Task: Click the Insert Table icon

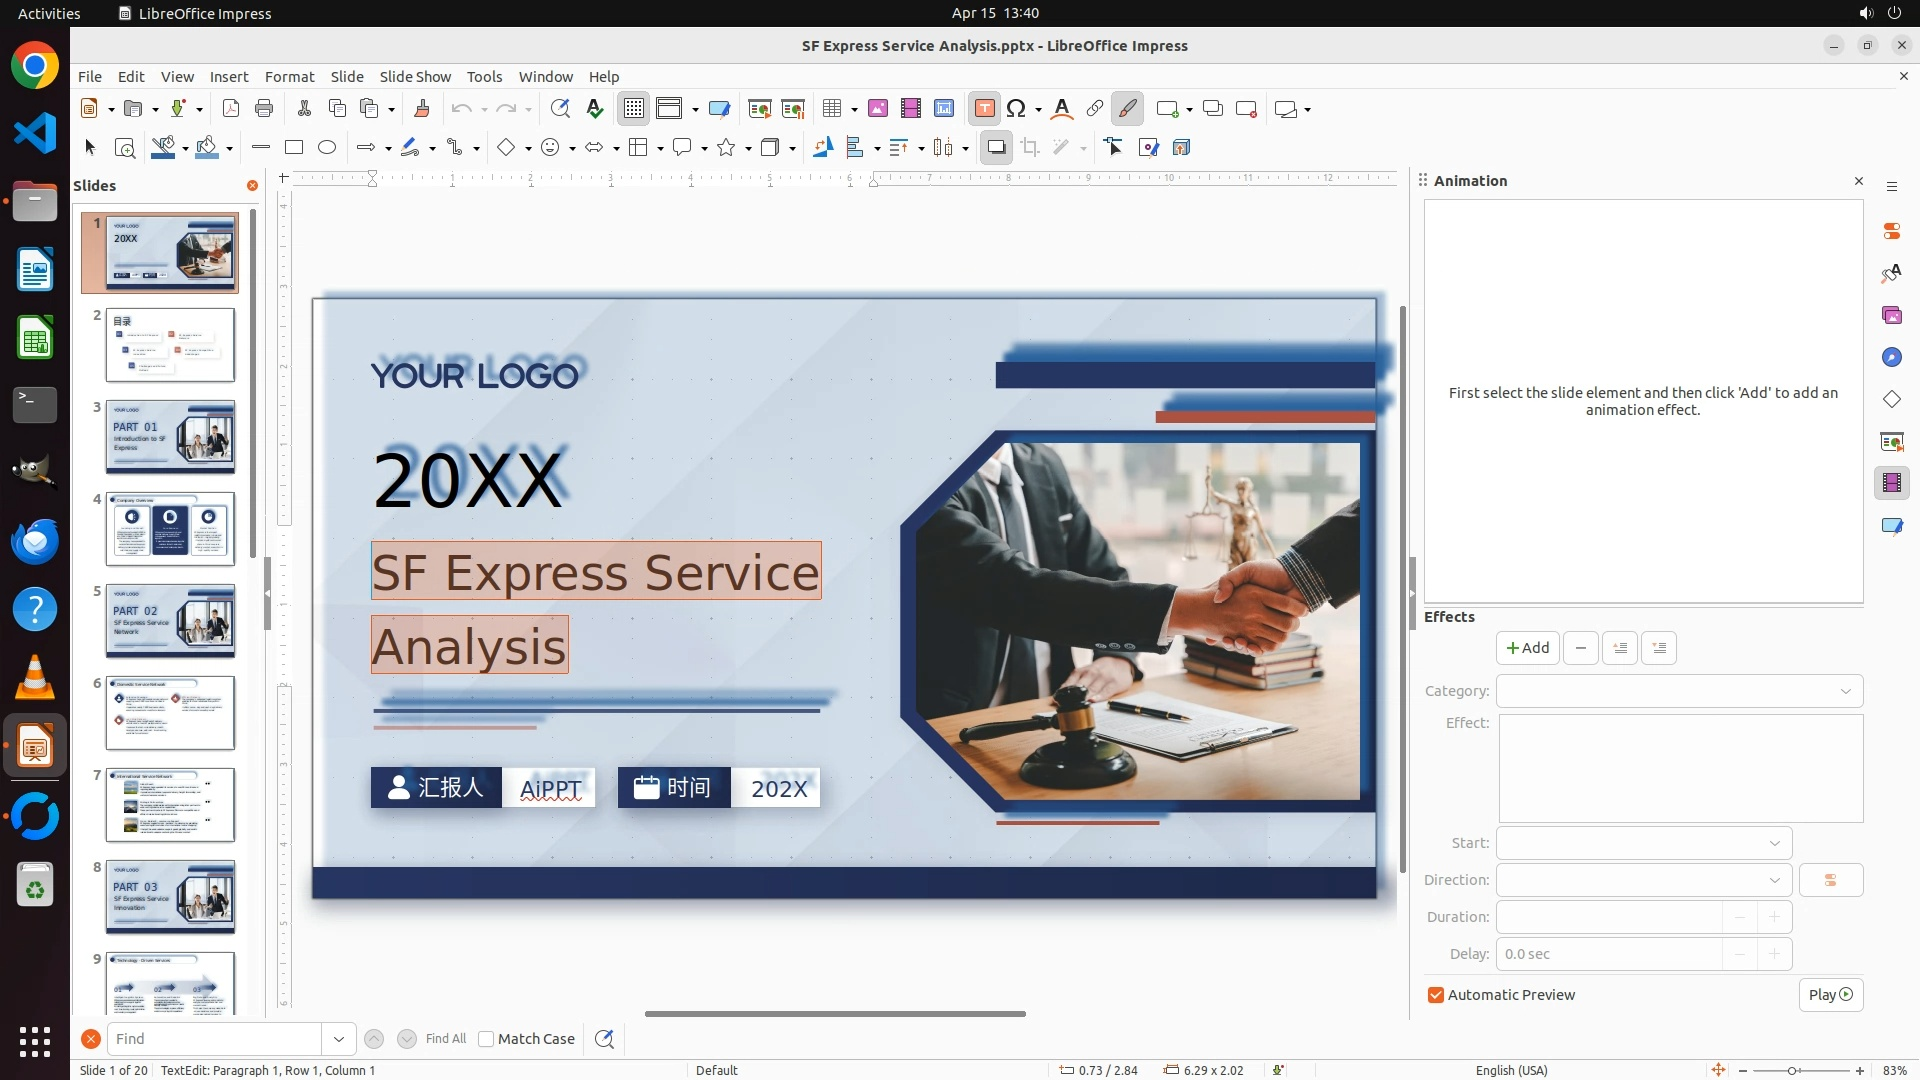Action: 831,109
